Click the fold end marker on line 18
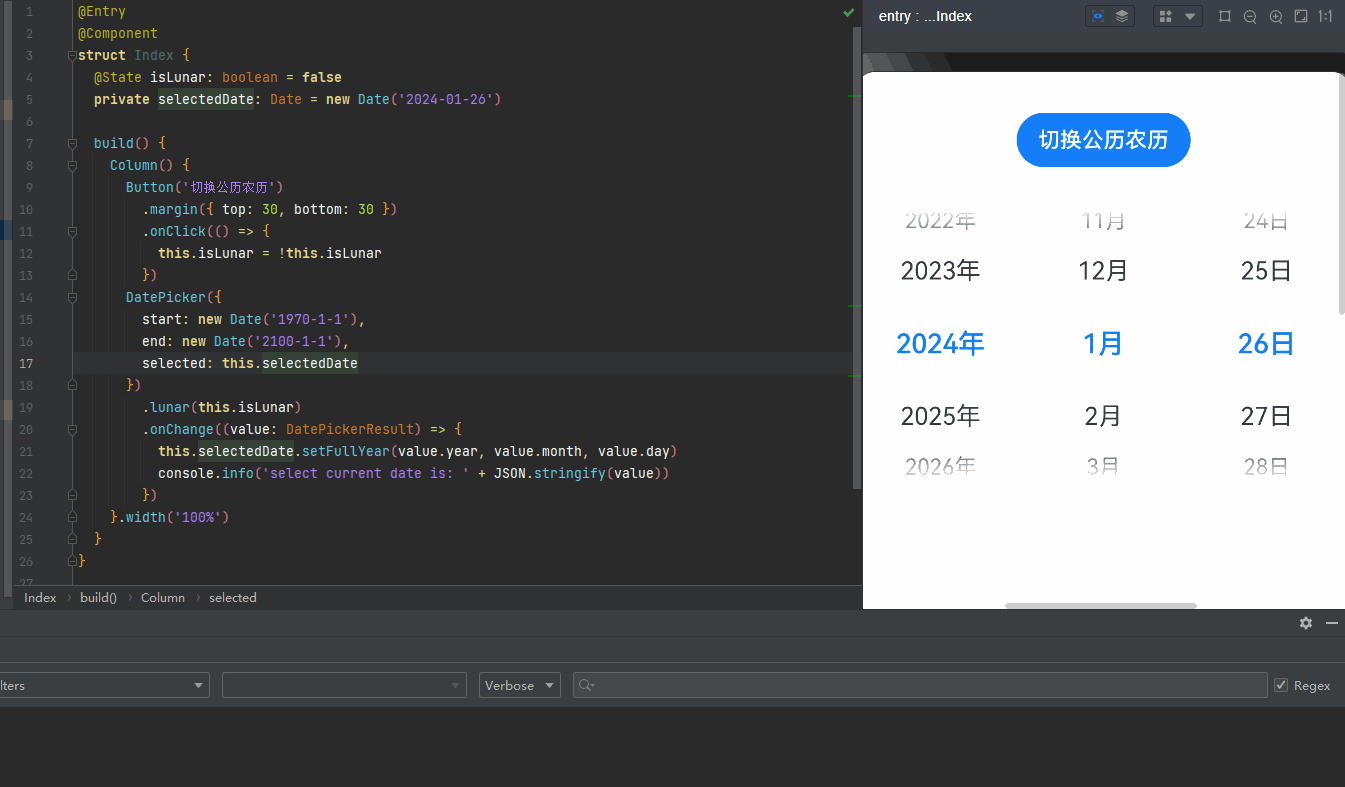Viewport: 1345px width, 787px height. point(72,385)
